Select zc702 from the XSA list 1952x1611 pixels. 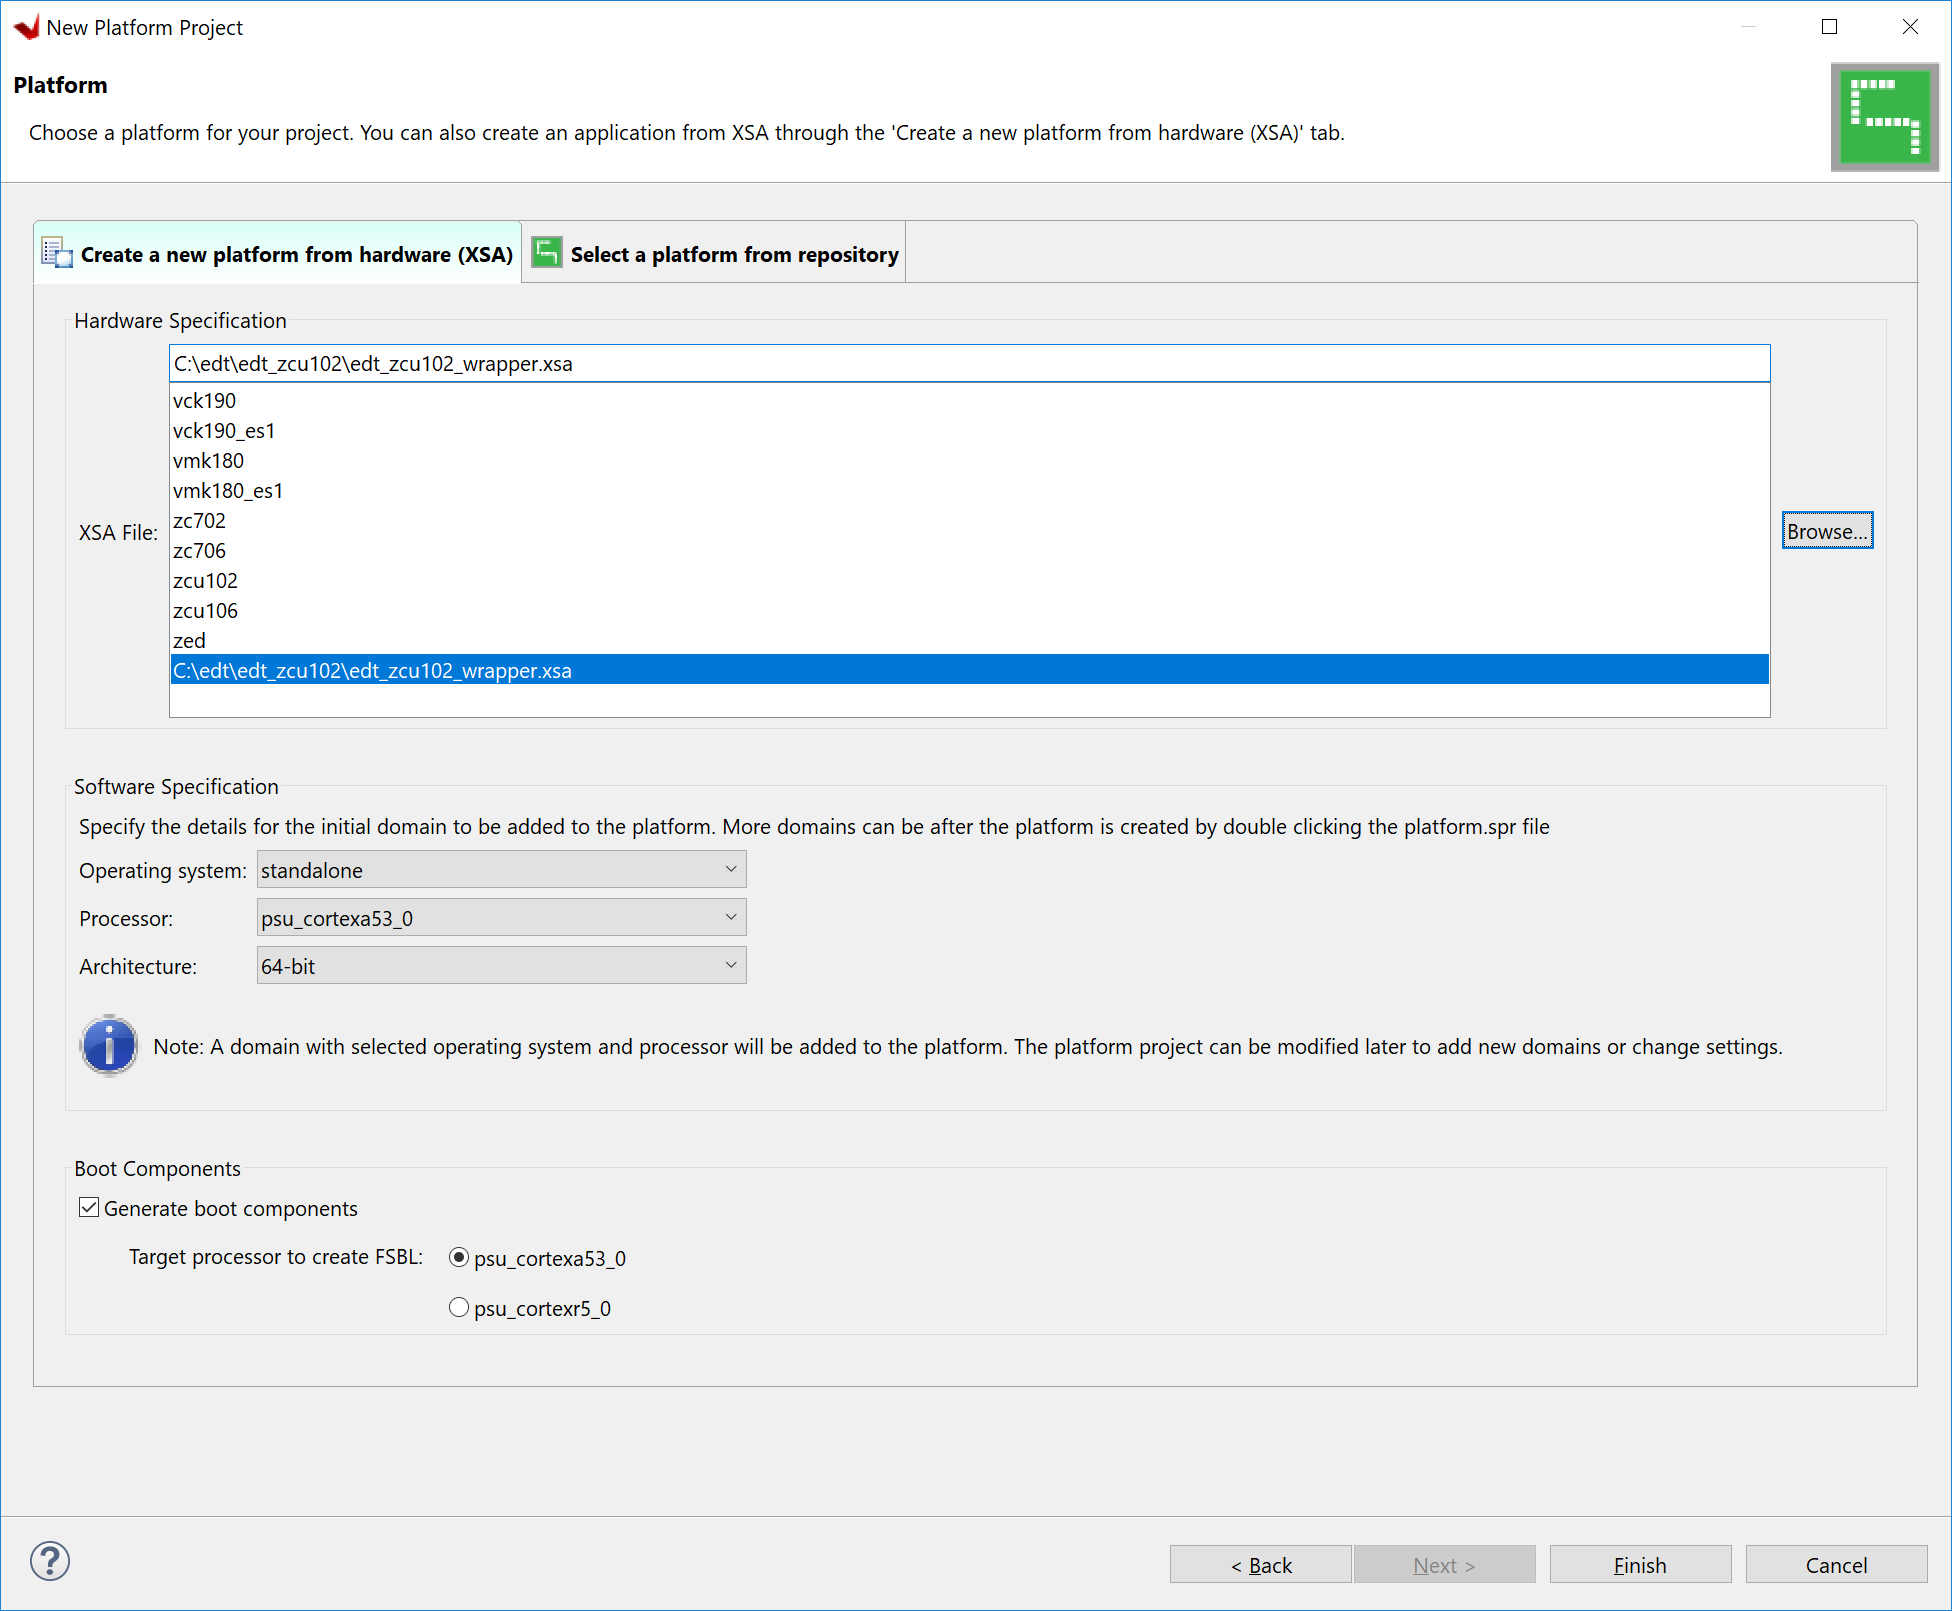click(969, 520)
